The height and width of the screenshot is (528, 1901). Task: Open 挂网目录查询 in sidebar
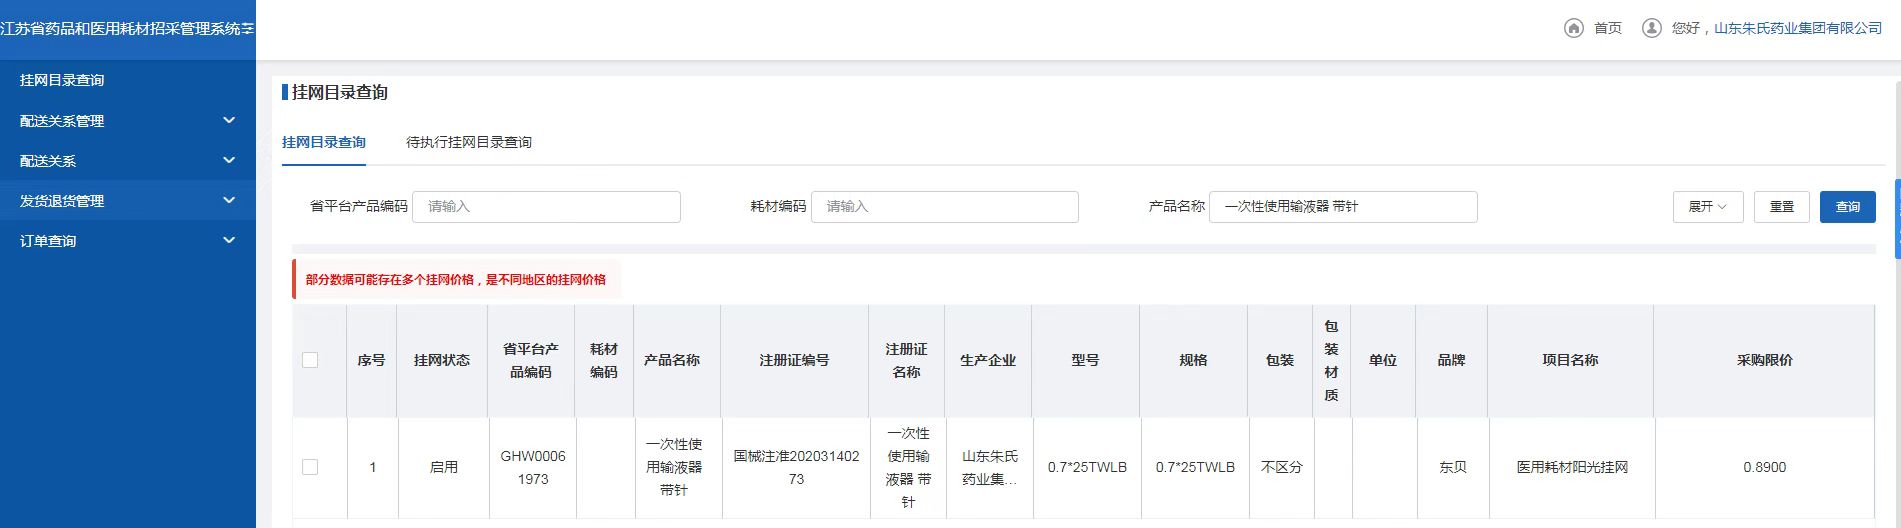[62, 80]
